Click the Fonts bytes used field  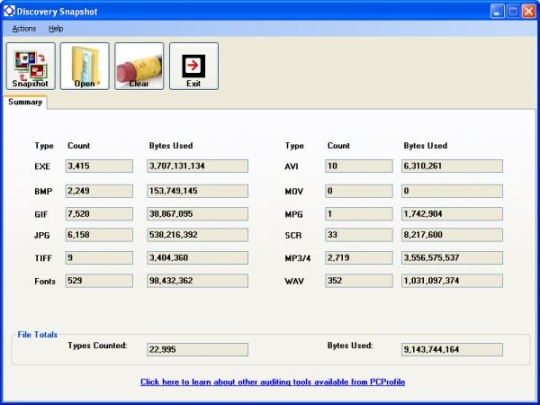click(197, 281)
